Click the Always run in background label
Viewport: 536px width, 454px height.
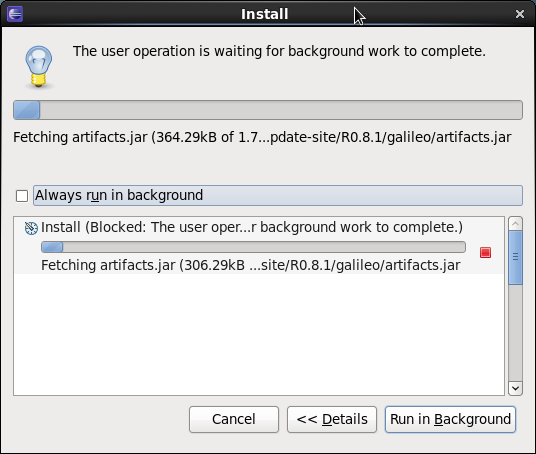click(x=119, y=195)
